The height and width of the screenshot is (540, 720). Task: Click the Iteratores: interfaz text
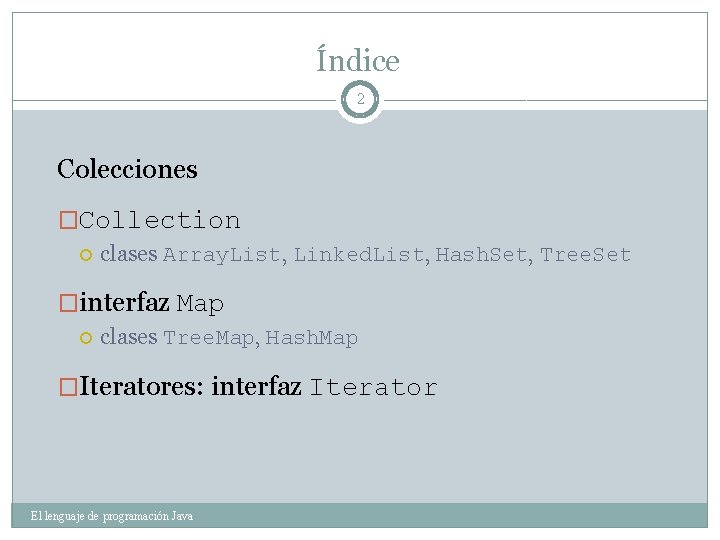190,387
